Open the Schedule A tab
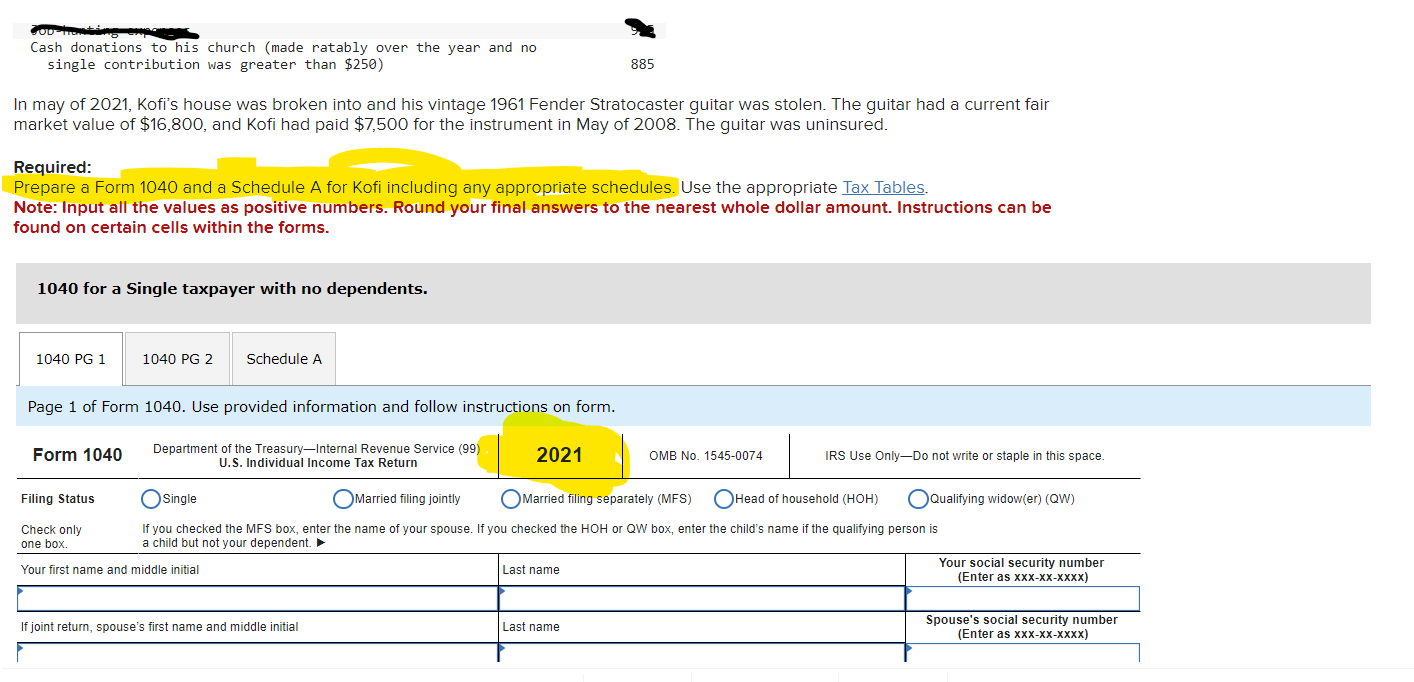This screenshot has width=1414, height=682. pyautogui.click(x=283, y=358)
